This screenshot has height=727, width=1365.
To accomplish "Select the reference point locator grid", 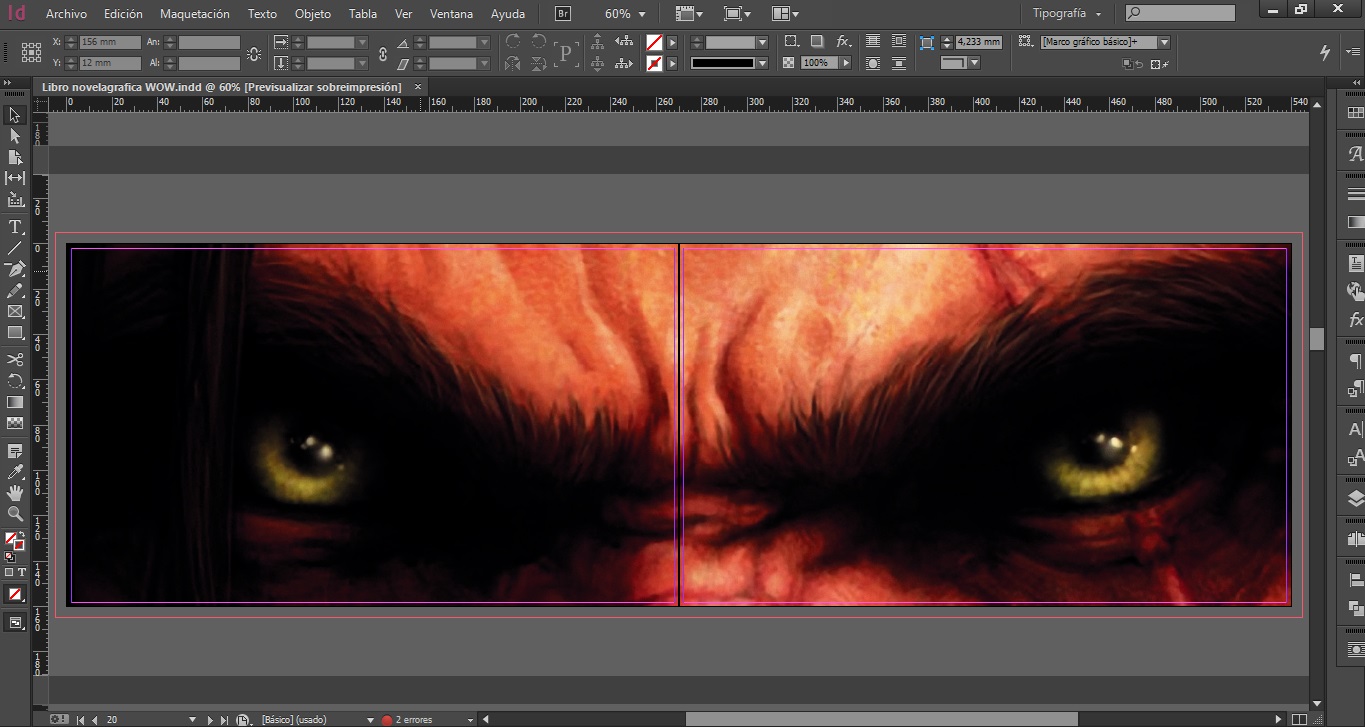I will 31,52.
